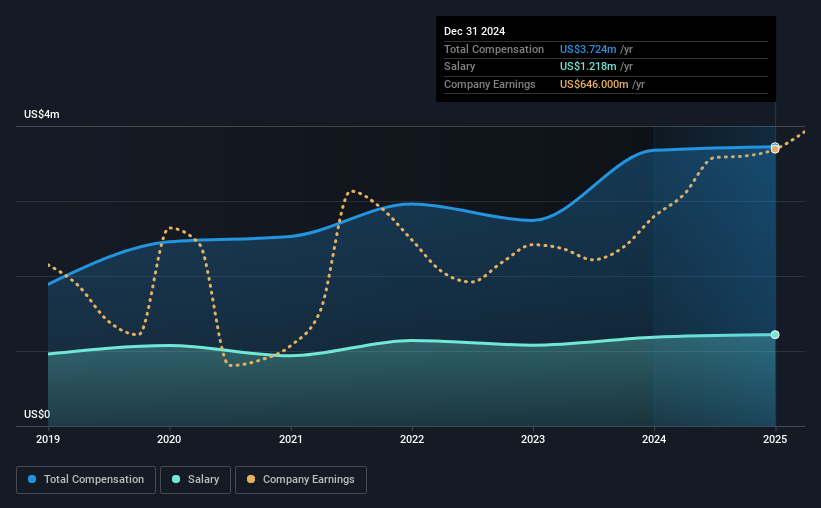This screenshot has width=821, height=508.
Task: Click the blue Total Compensation legend dot
Action: [32, 479]
